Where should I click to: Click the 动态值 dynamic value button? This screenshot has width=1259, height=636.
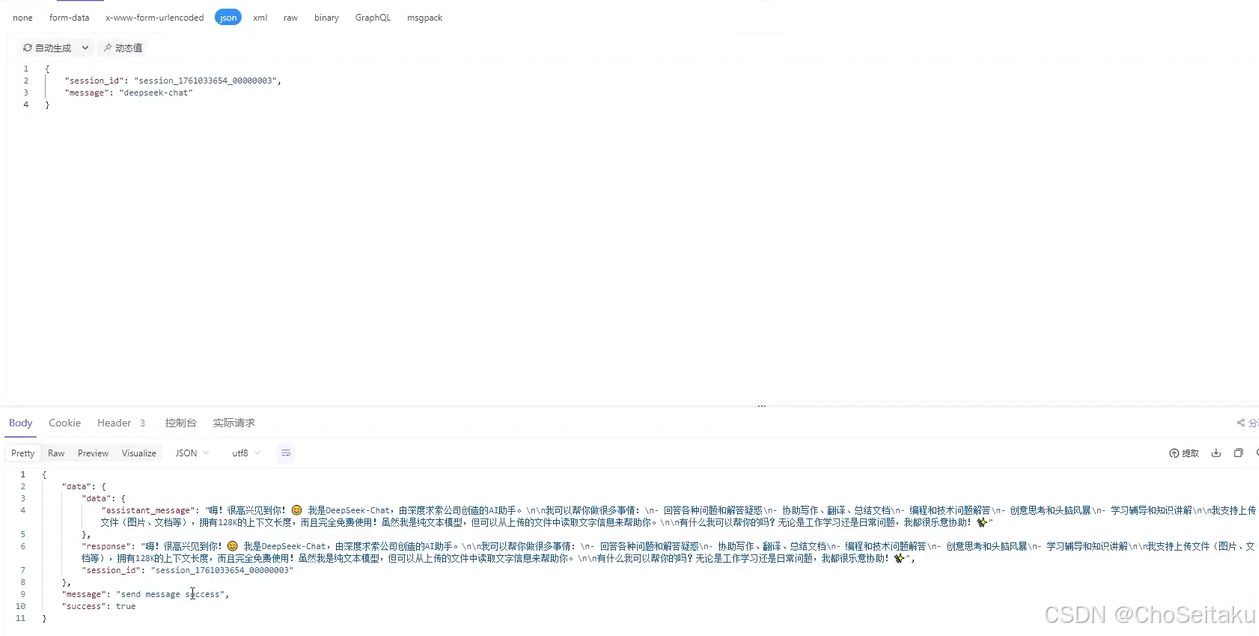tap(123, 48)
